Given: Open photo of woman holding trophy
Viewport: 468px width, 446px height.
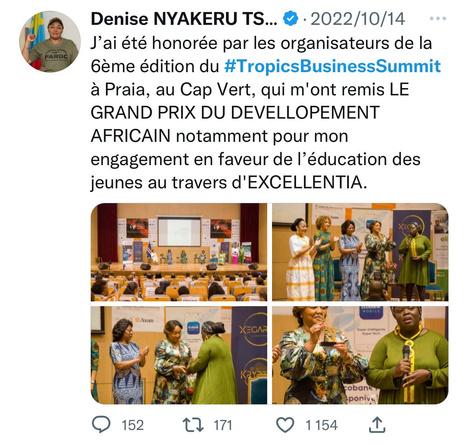Looking at the screenshot, I should pos(360,355).
